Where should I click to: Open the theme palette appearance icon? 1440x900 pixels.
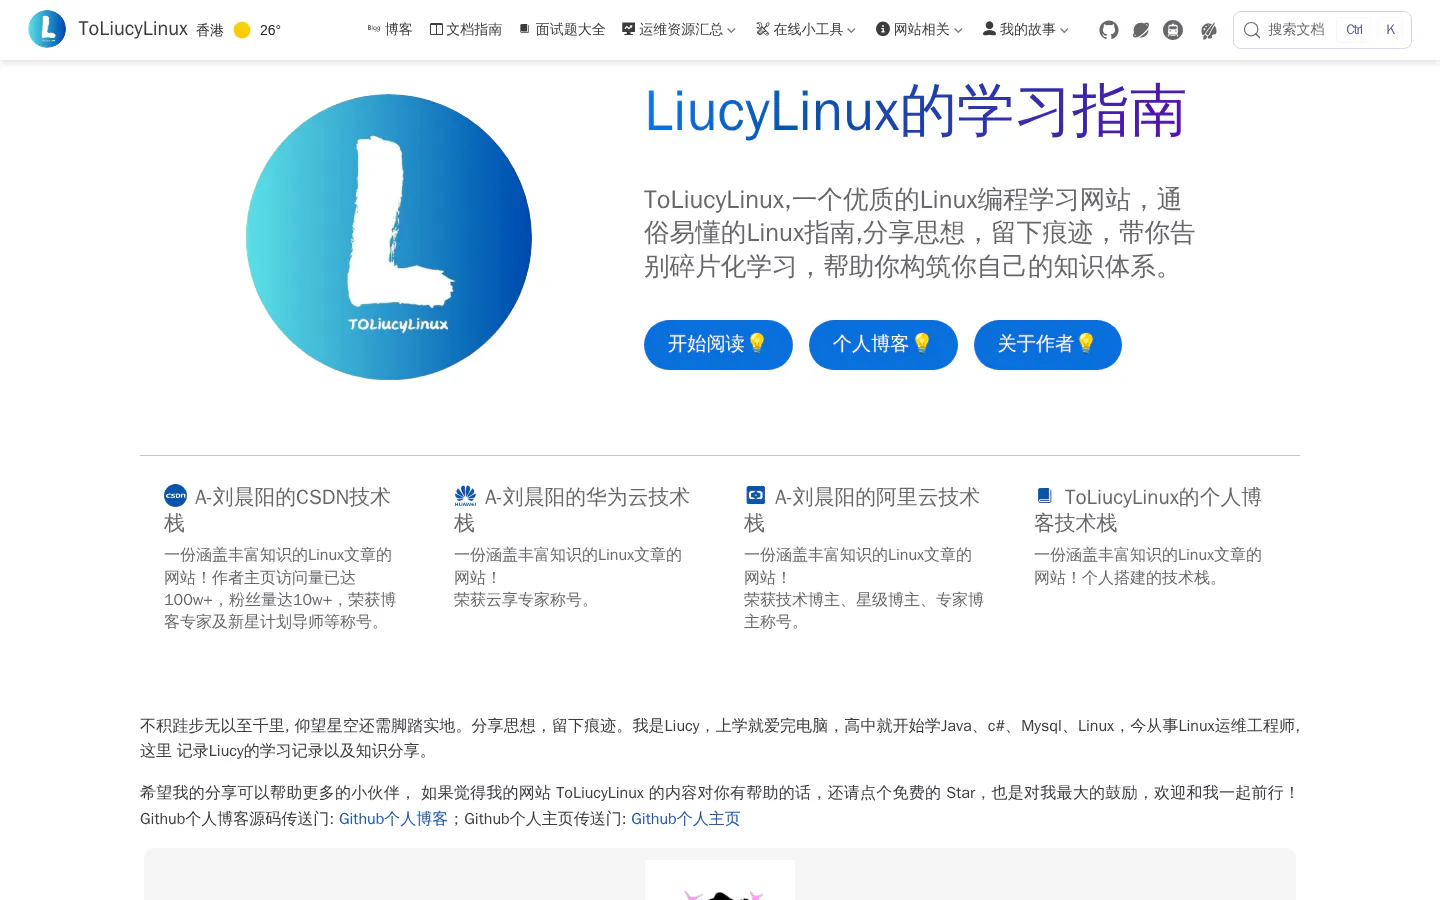[1209, 30]
